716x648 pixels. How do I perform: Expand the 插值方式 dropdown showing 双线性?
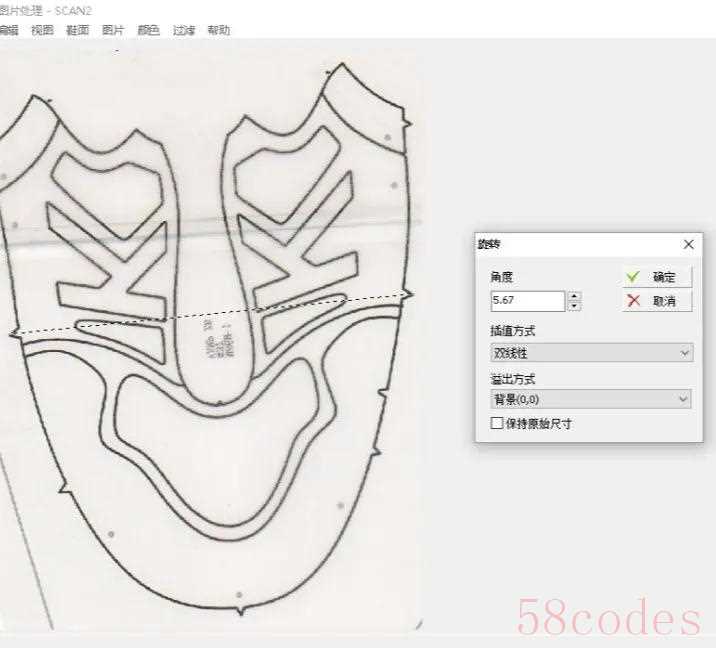[590, 353]
